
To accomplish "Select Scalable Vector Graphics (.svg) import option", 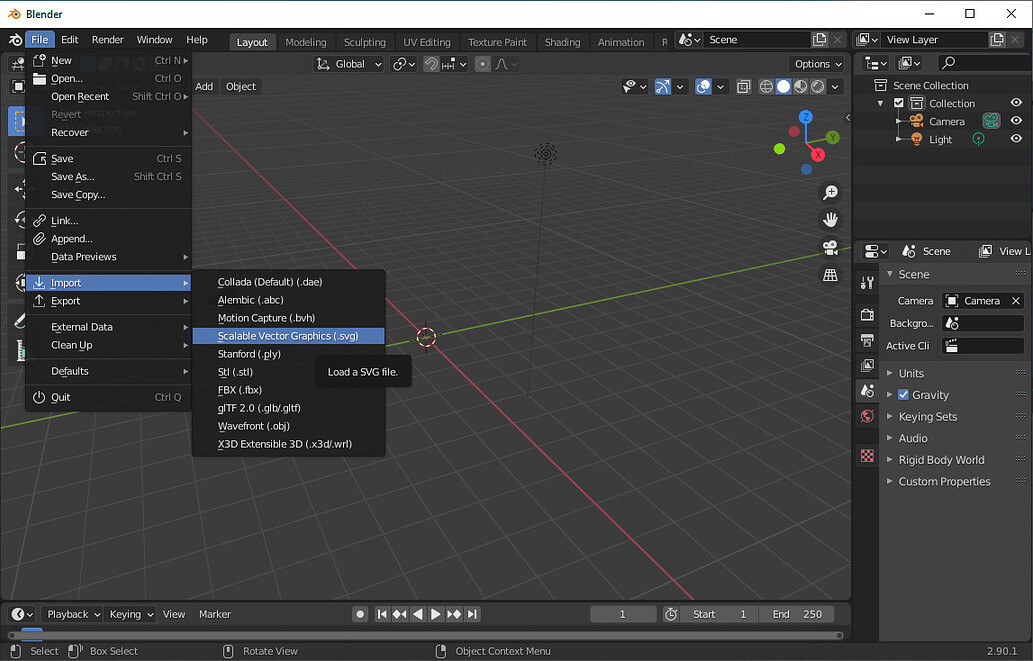I will pos(289,335).
